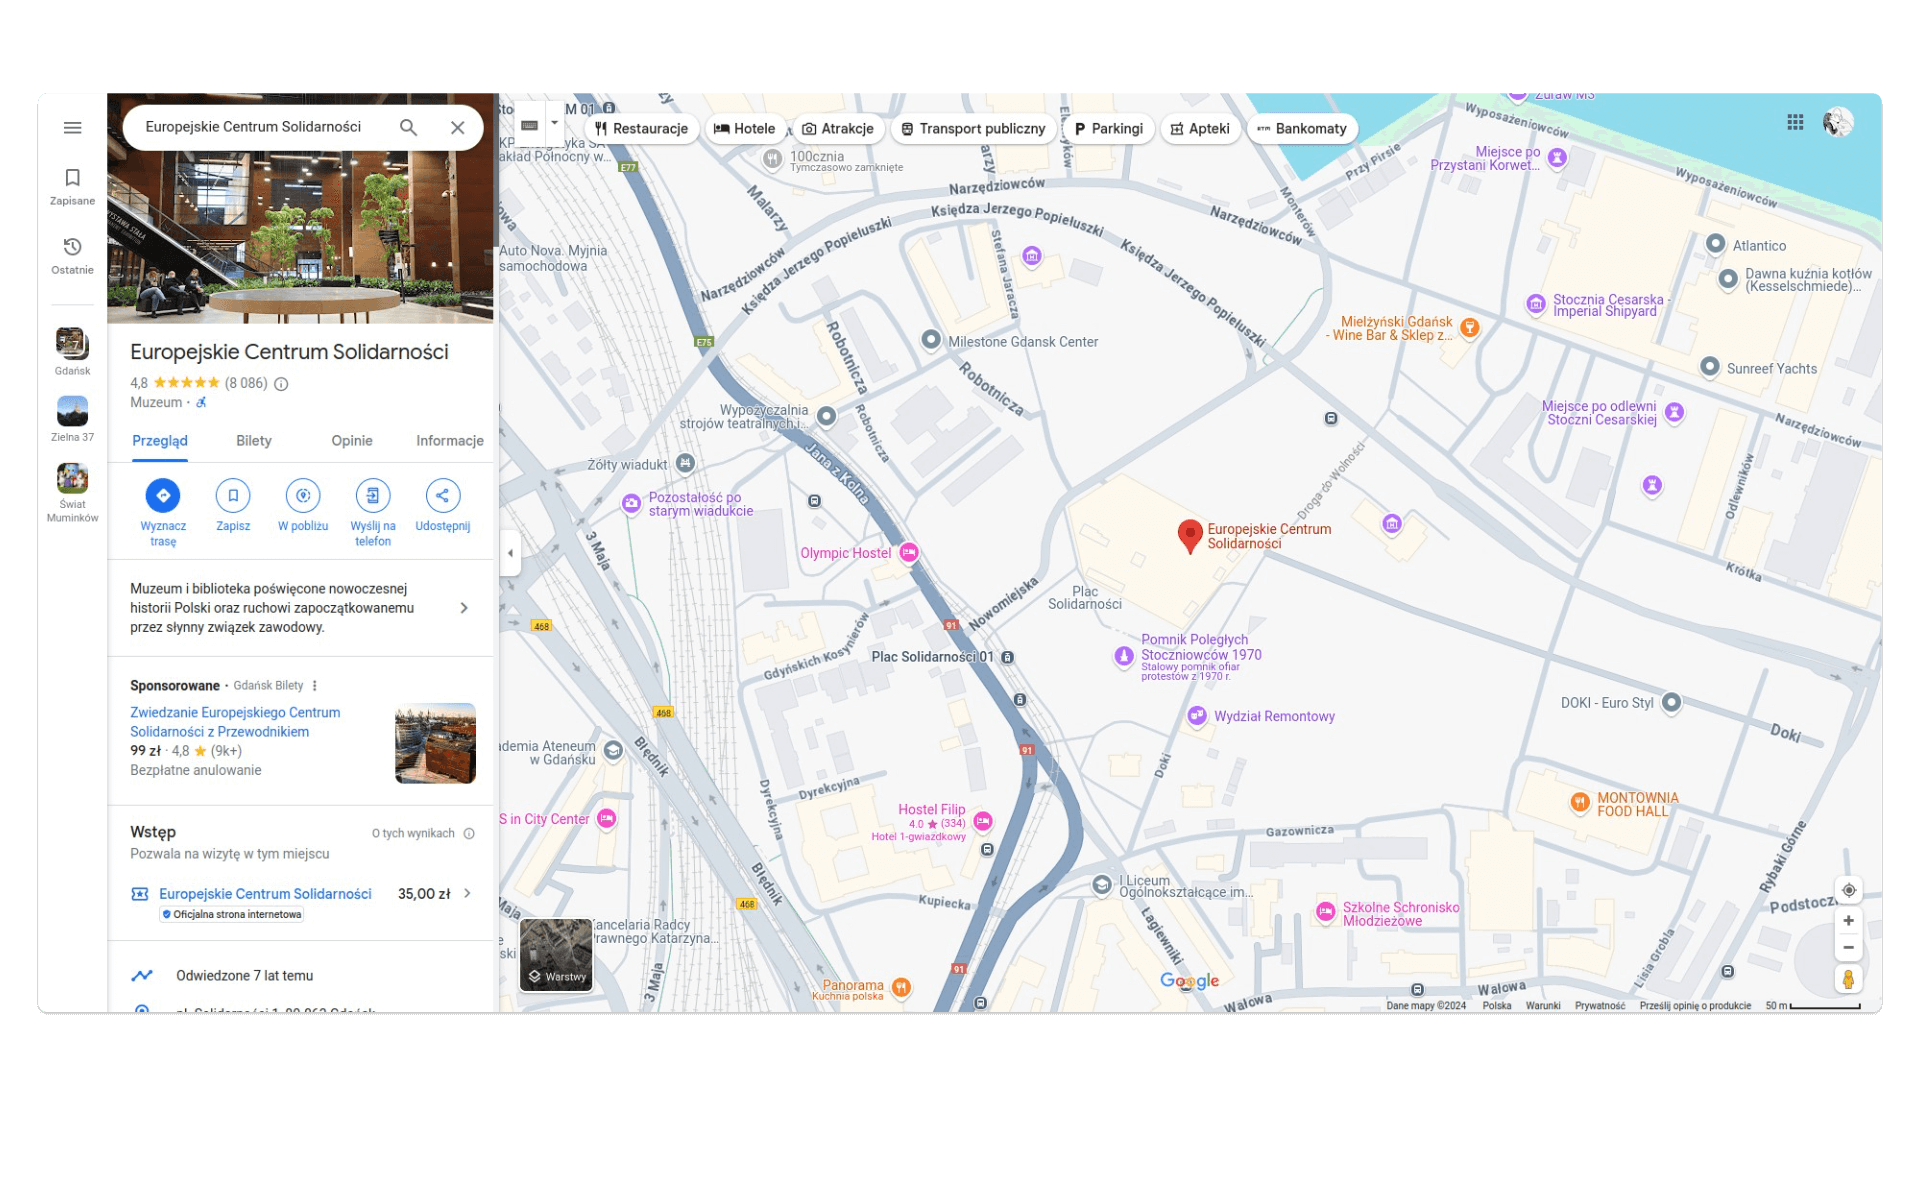Filter by Atrakcje chip
This screenshot has height=1200, width=1920.
(838, 129)
